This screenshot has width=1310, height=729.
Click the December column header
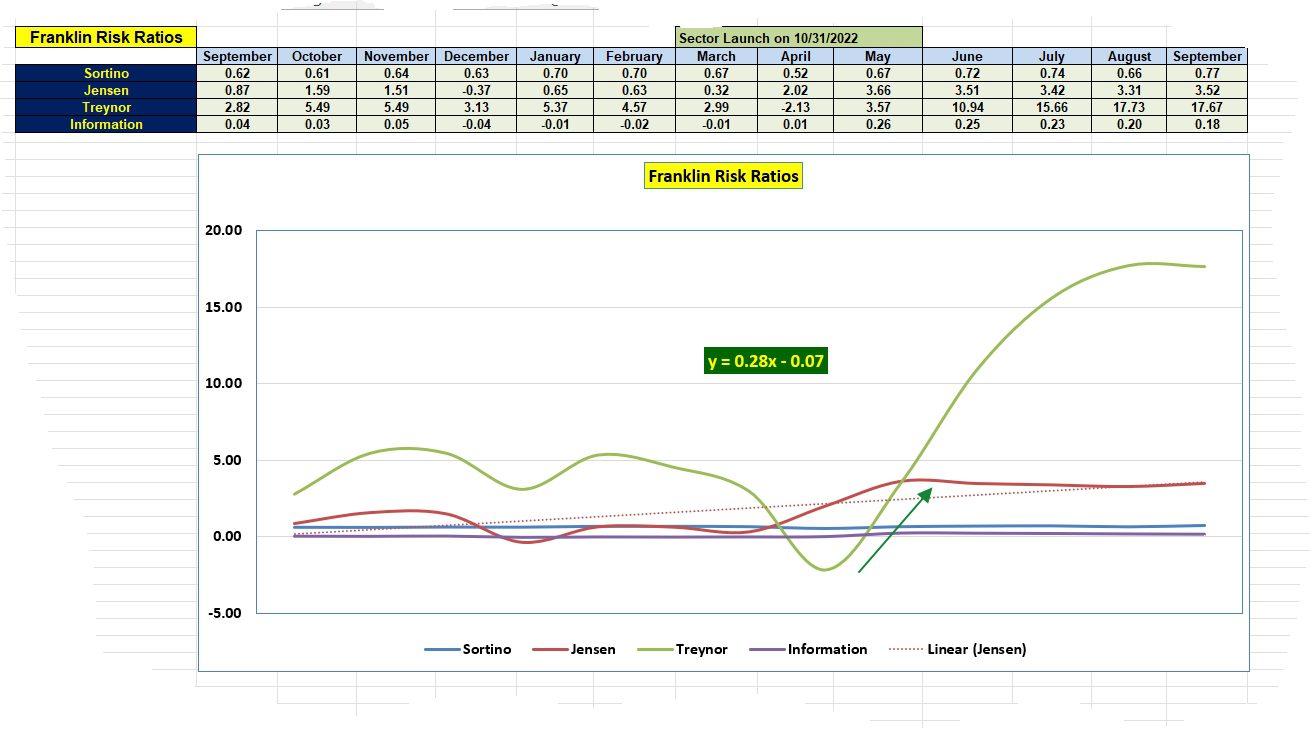coord(475,56)
